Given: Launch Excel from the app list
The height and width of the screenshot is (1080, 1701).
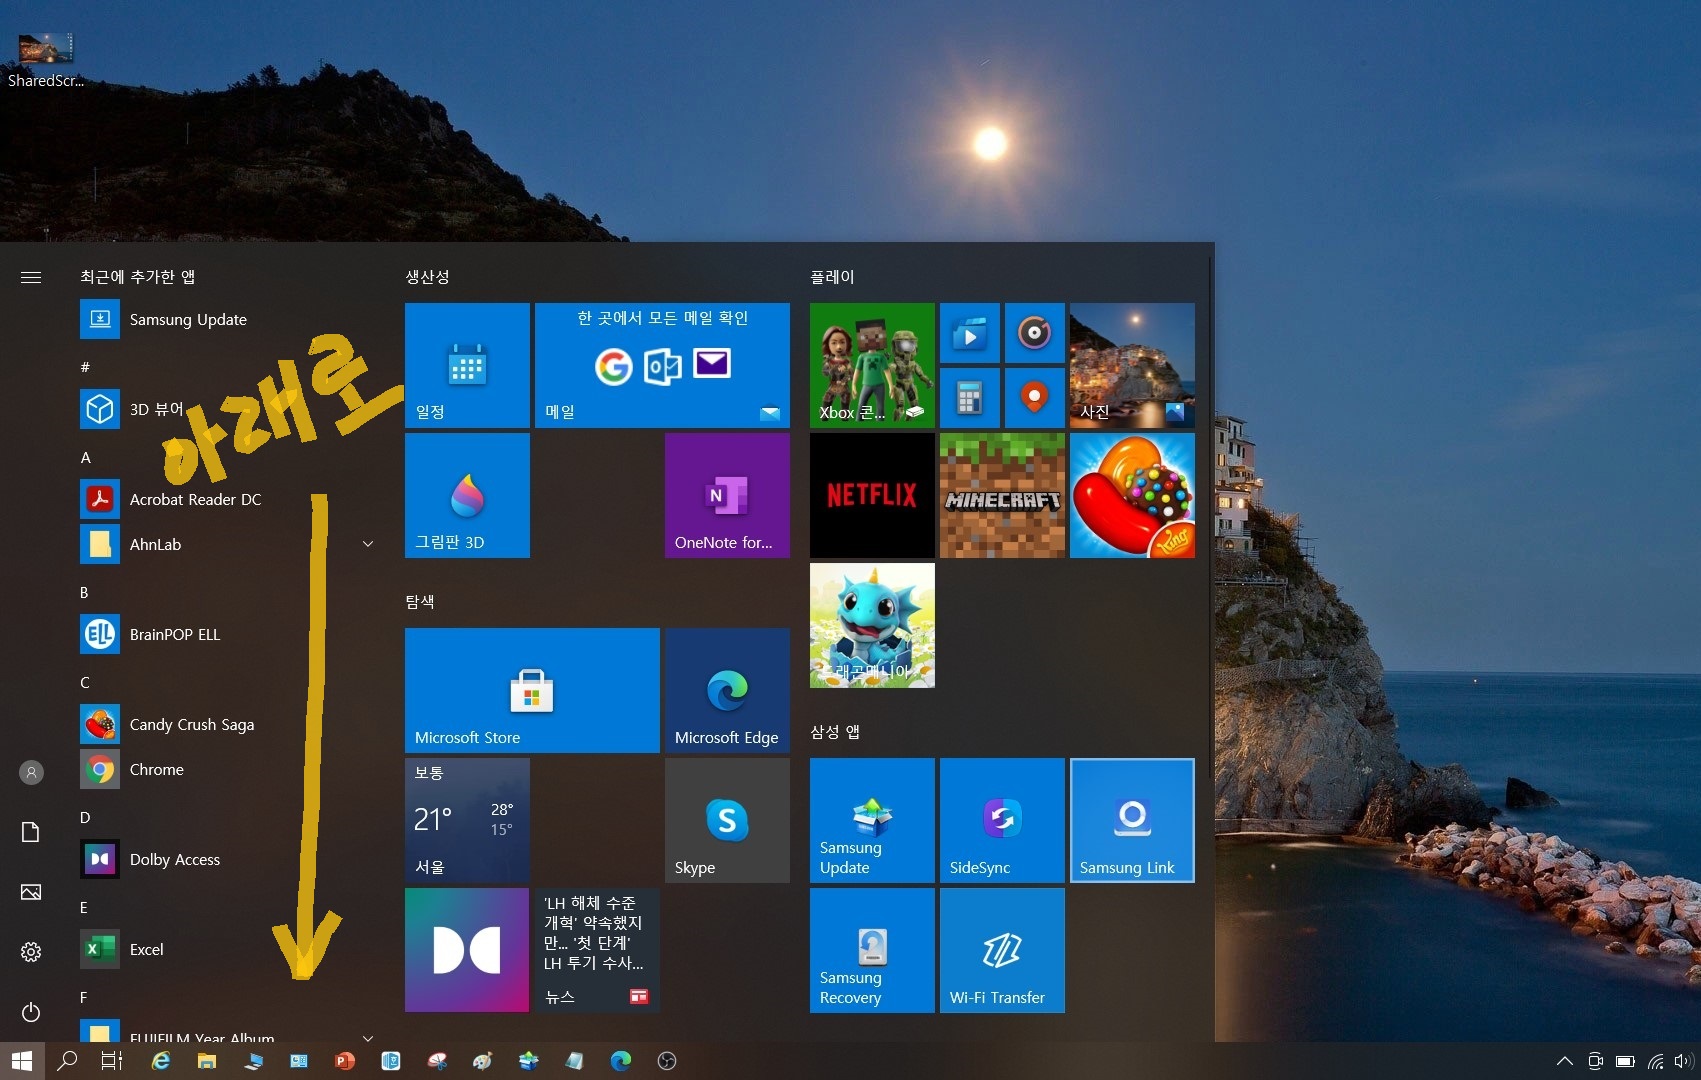Looking at the screenshot, I should 230,949.
